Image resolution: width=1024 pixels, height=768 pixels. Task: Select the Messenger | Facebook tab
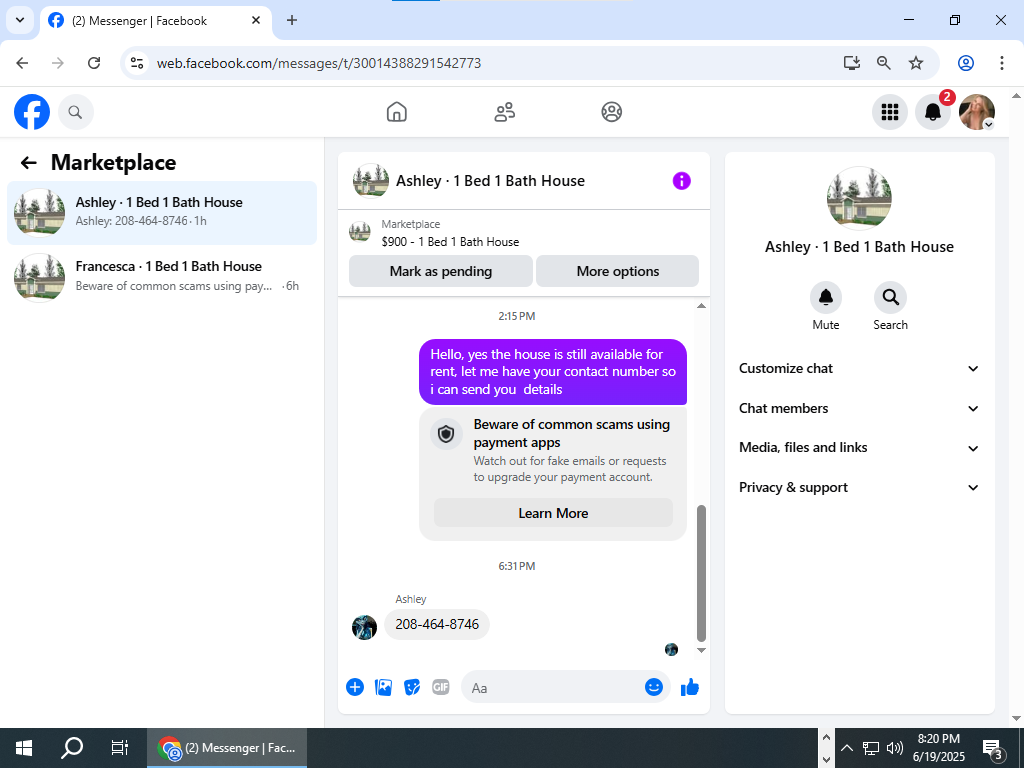click(155, 21)
